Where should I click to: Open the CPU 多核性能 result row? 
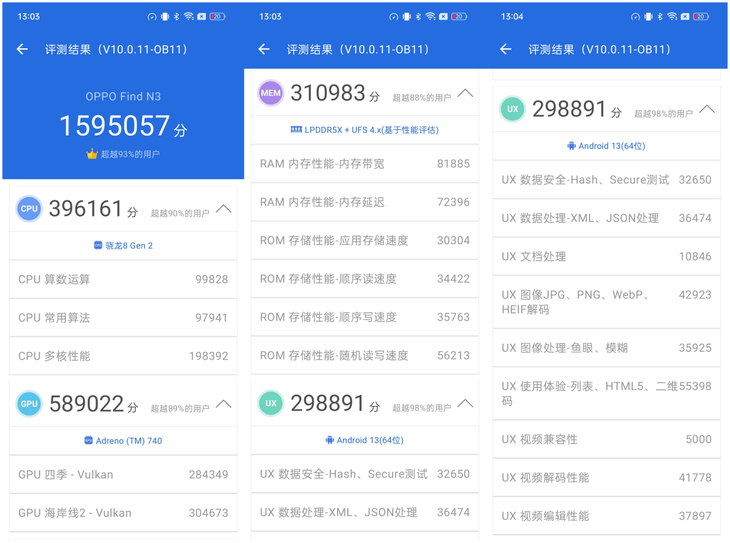point(123,355)
